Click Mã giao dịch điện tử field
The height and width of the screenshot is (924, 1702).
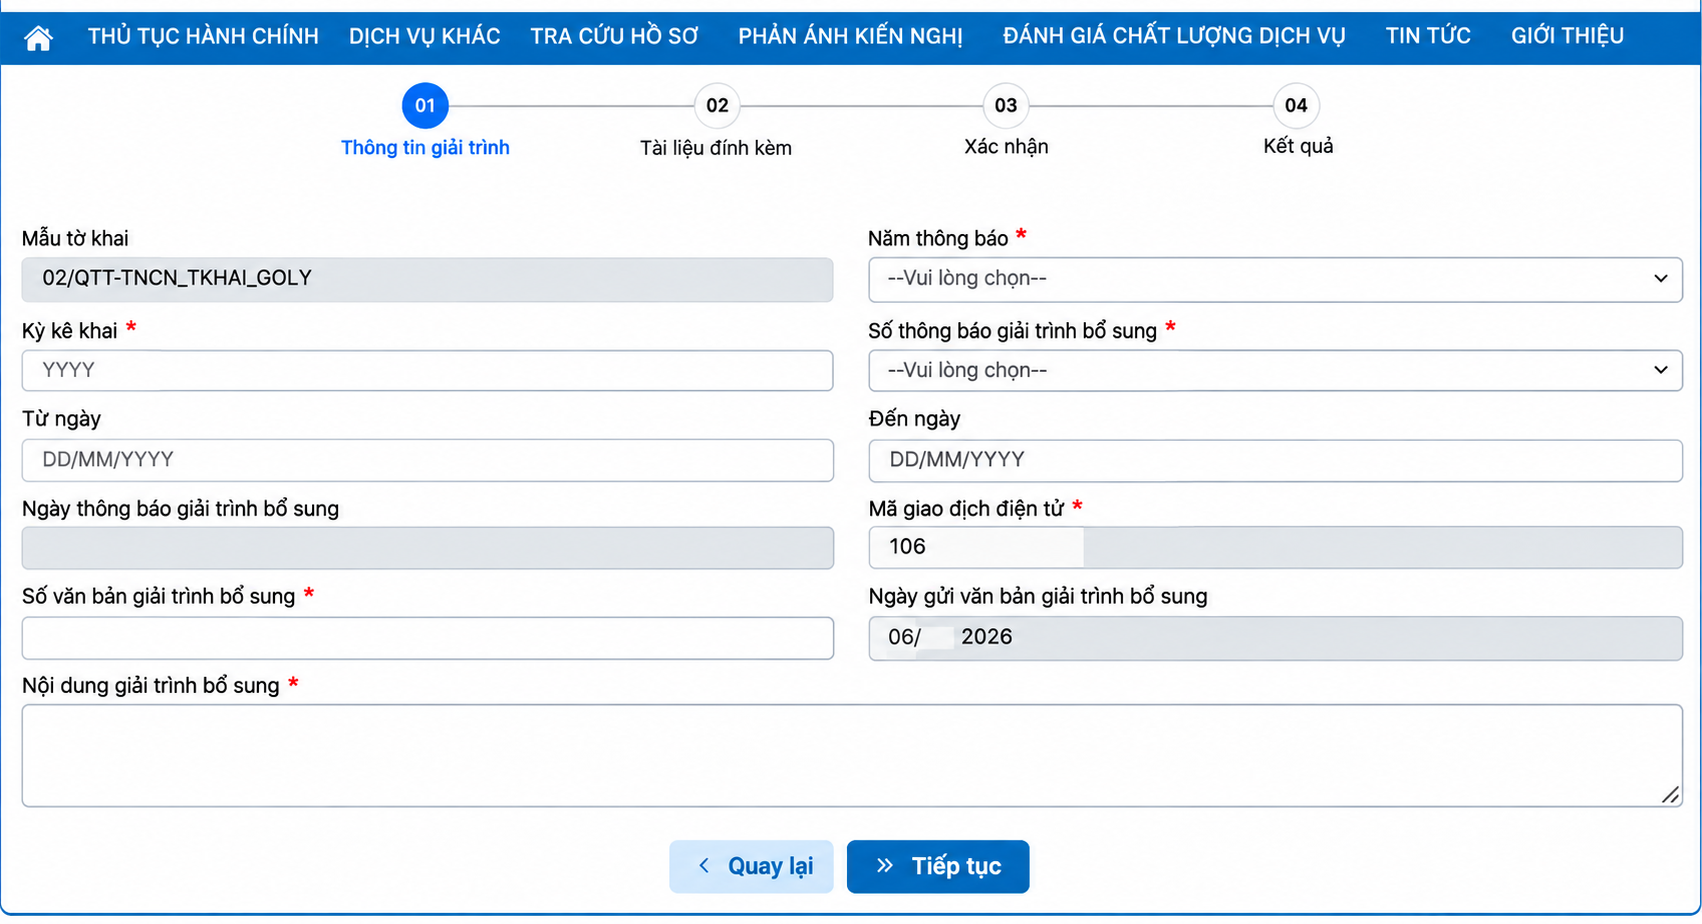1275,547
